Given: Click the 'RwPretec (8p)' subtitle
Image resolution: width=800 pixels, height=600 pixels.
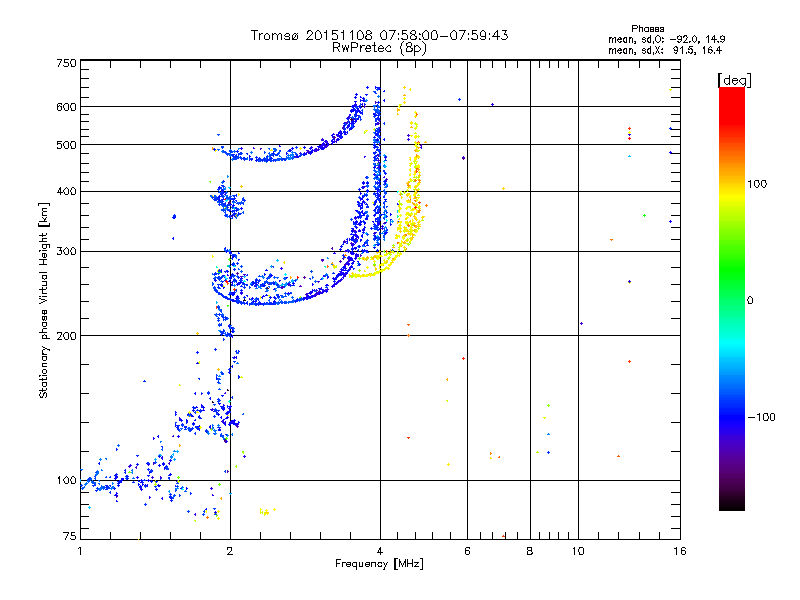Looking at the screenshot, I should tap(379, 48).
